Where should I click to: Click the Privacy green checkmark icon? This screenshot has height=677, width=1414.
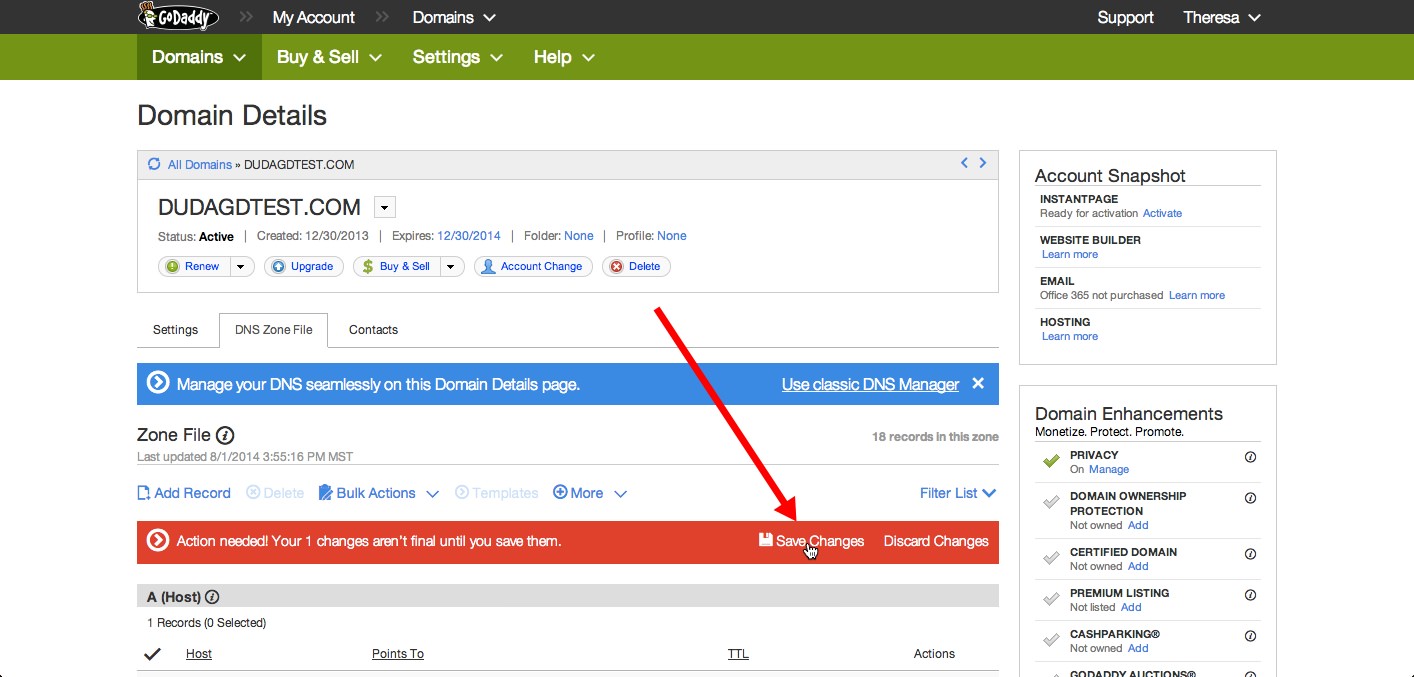pyautogui.click(x=1051, y=461)
